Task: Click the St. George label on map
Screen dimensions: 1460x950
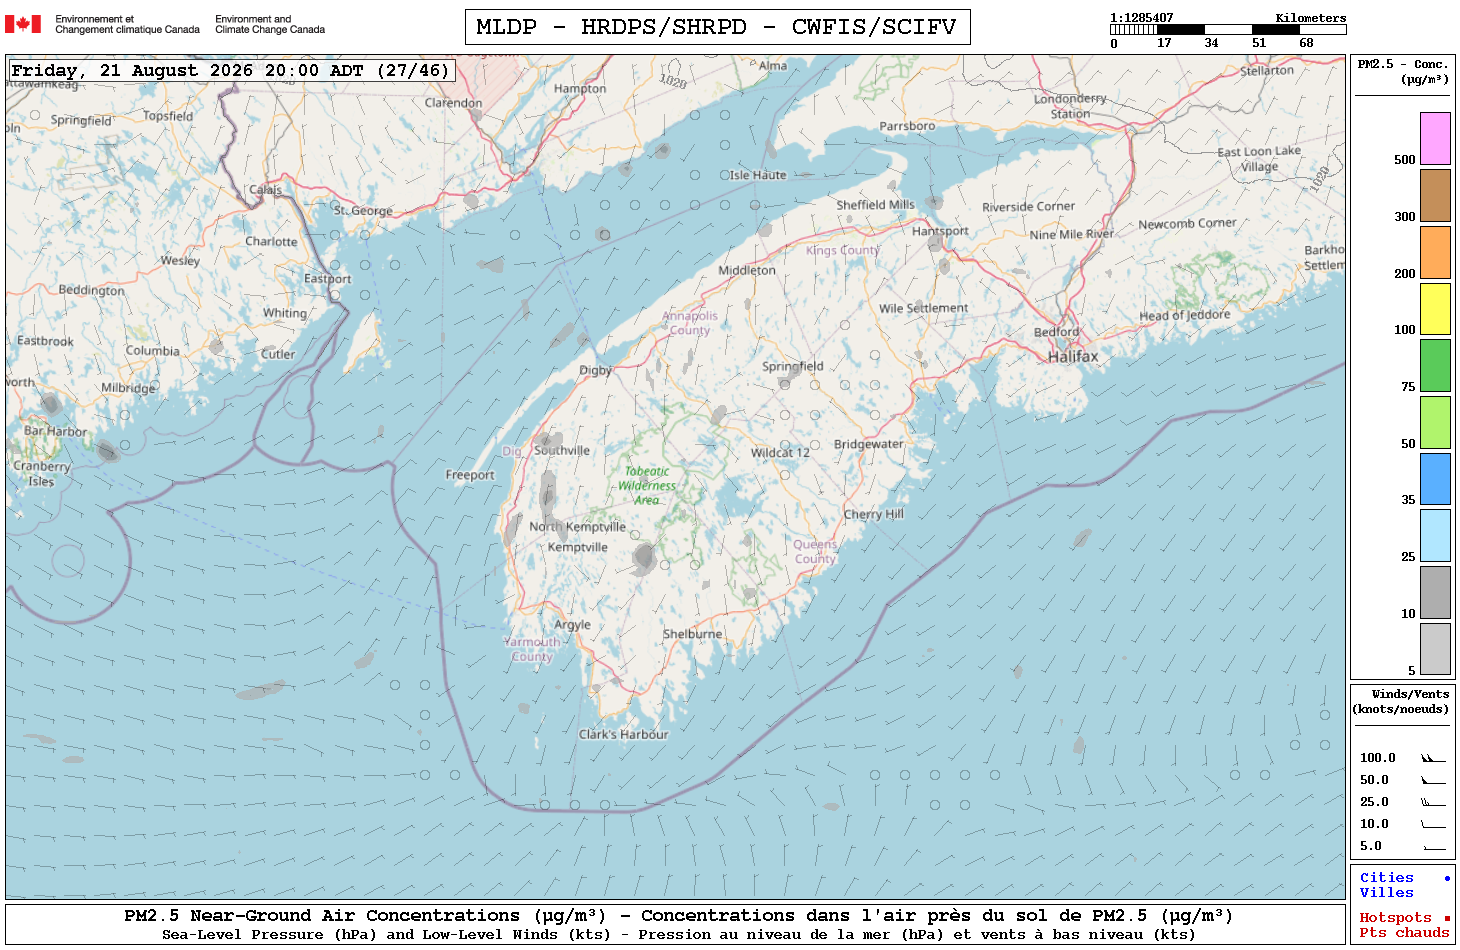Action: coord(363,211)
